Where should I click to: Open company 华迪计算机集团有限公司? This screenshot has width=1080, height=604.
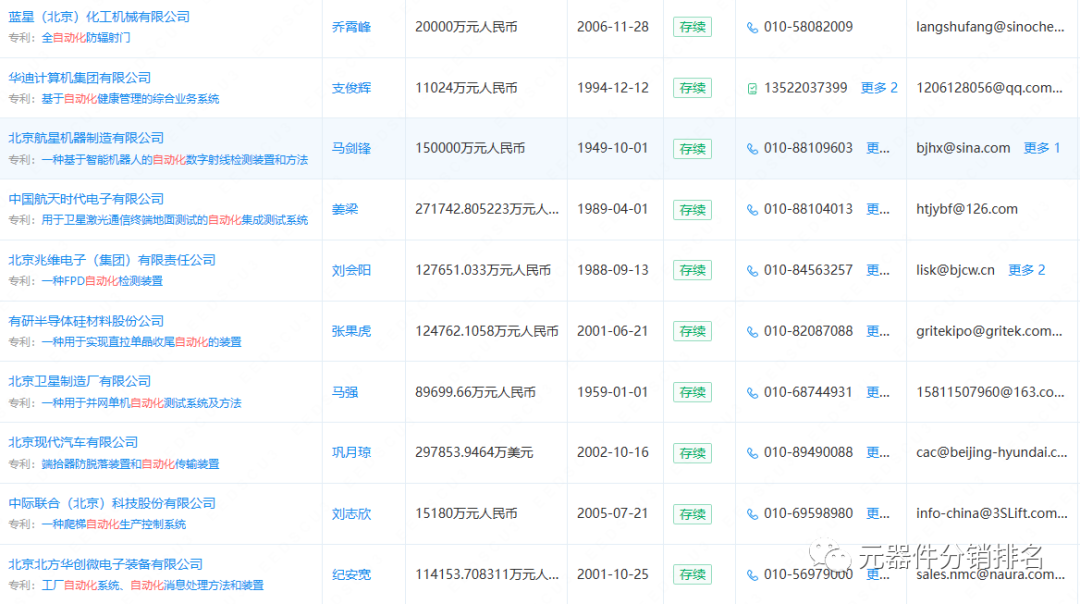pos(79,77)
